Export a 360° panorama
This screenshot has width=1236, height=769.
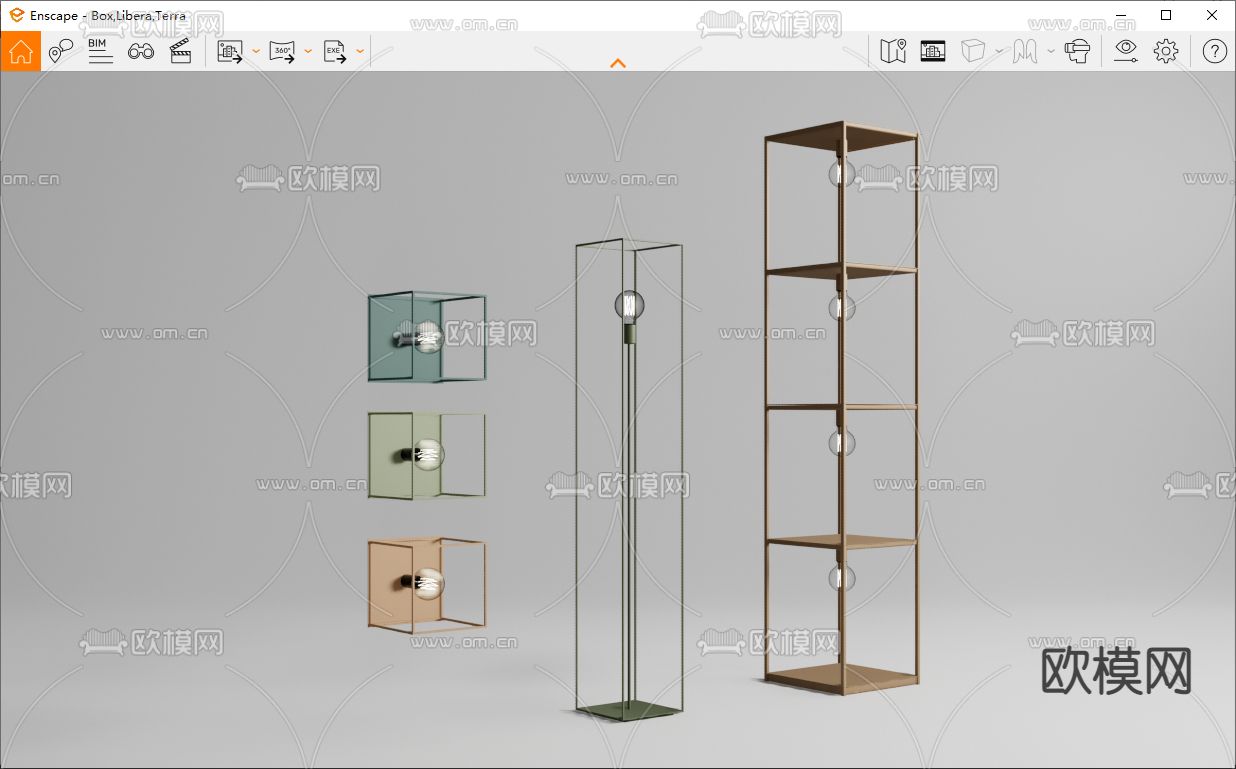pos(283,51)
